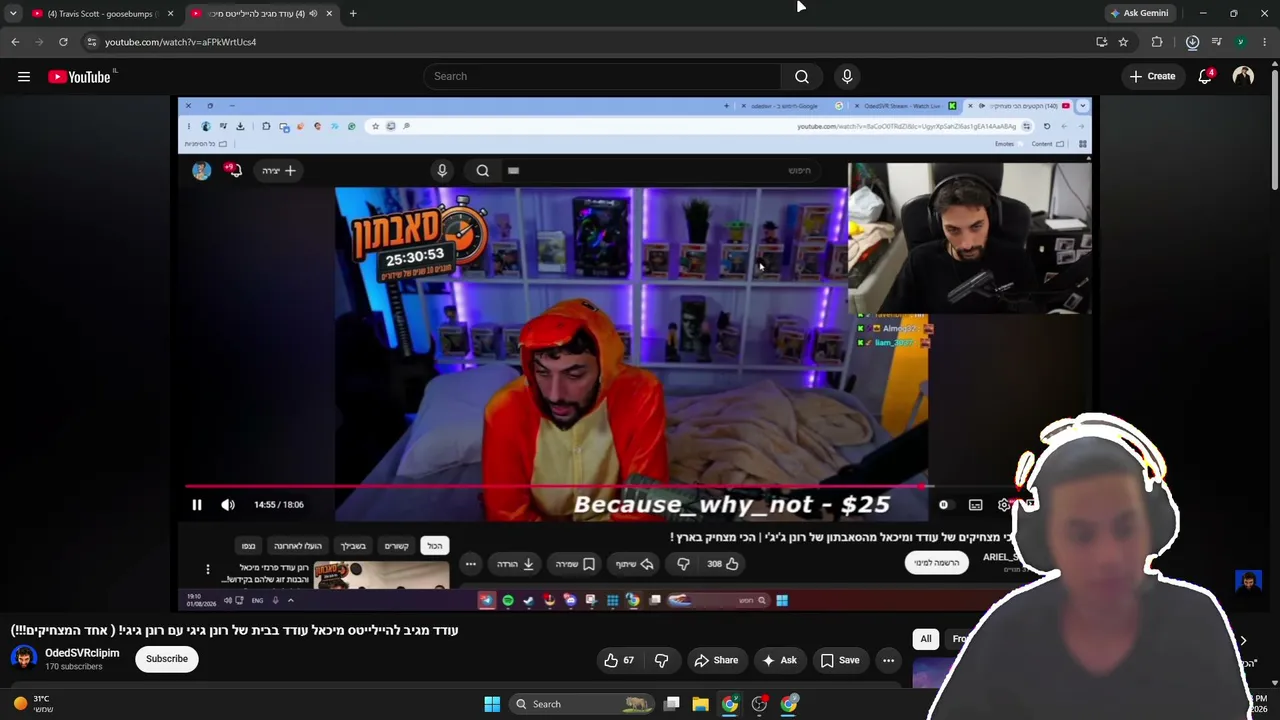1280x720 pixels.
Task: Bookmark this page with the star
Action: 1124,42
